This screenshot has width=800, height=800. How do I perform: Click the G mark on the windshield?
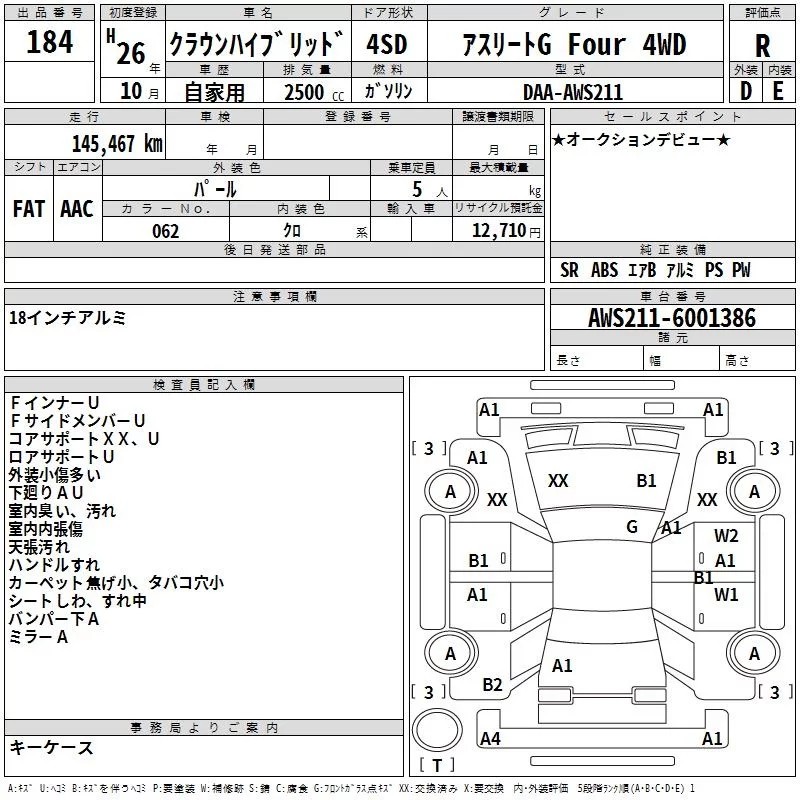click(x=632, y=526)
